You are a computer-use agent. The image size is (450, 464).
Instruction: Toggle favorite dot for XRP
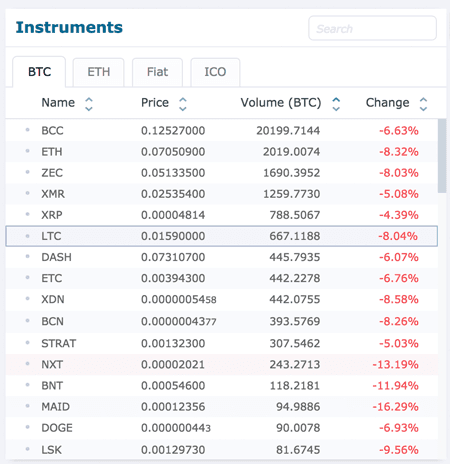tap(28, 214)
